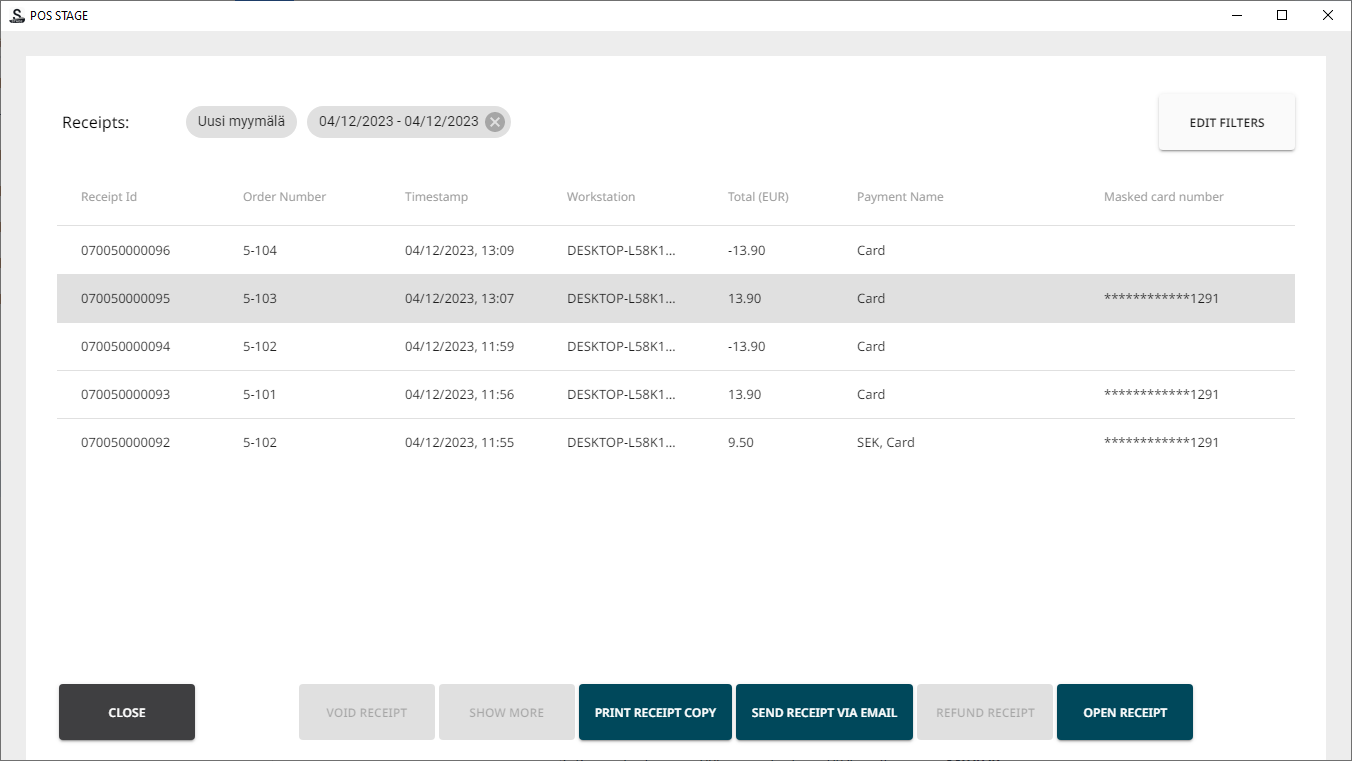Click Print Receipt Copy
This screenshot has width=1352, height=761.
tap(655, 713)
